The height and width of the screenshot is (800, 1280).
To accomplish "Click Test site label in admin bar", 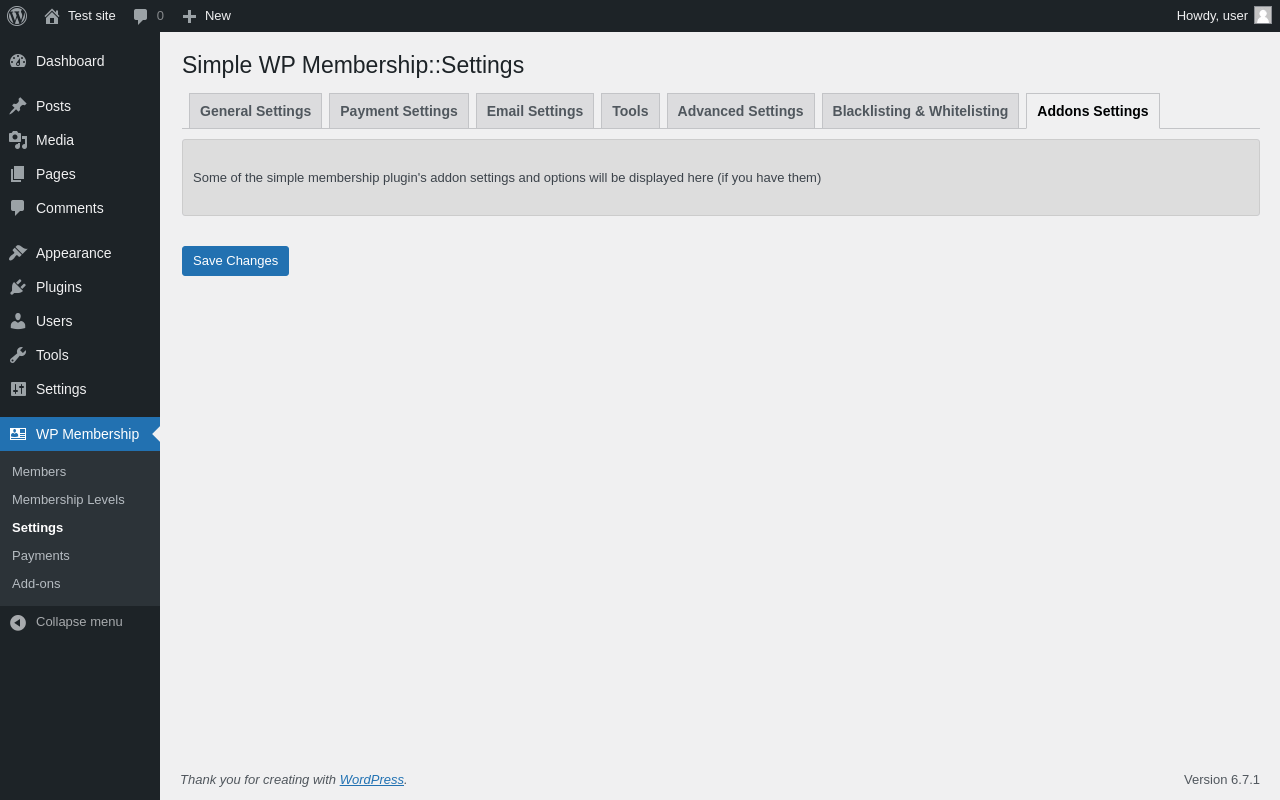I will 92,16.
